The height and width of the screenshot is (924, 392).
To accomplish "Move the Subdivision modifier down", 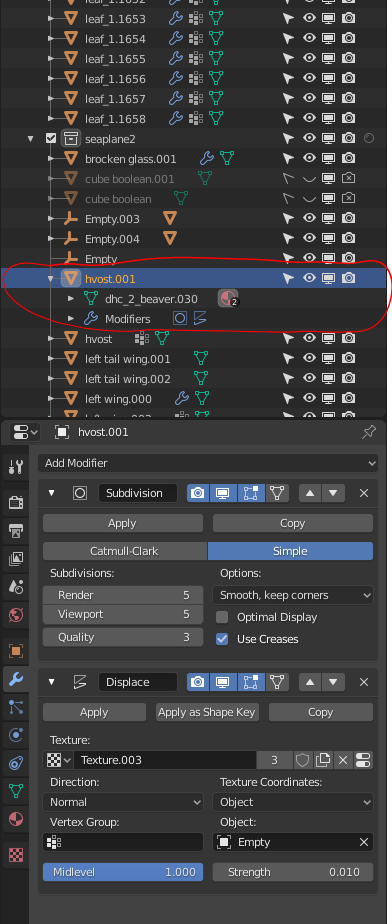I will (x=333, y=493).
